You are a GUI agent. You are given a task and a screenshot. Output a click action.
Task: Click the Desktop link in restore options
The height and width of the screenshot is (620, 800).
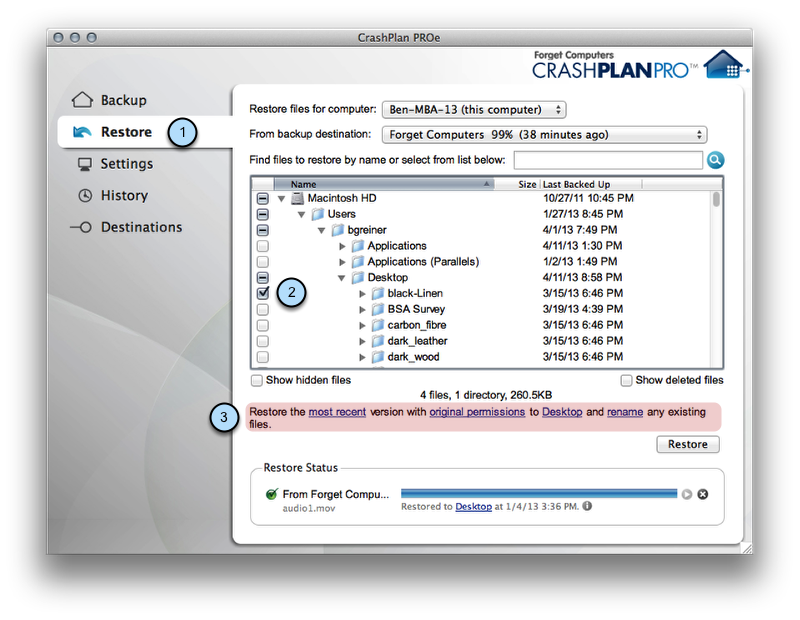pyautogui.click(x=562, y=412)
